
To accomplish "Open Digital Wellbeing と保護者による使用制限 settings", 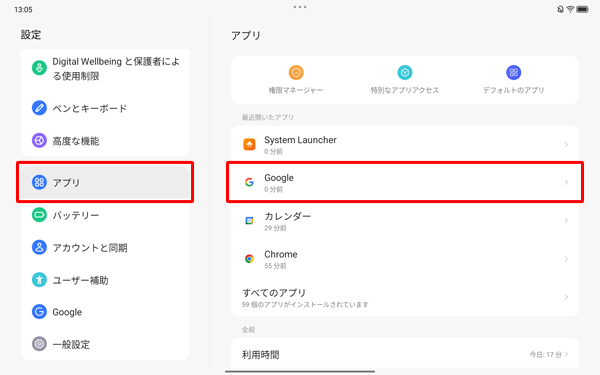I will 105,68.
